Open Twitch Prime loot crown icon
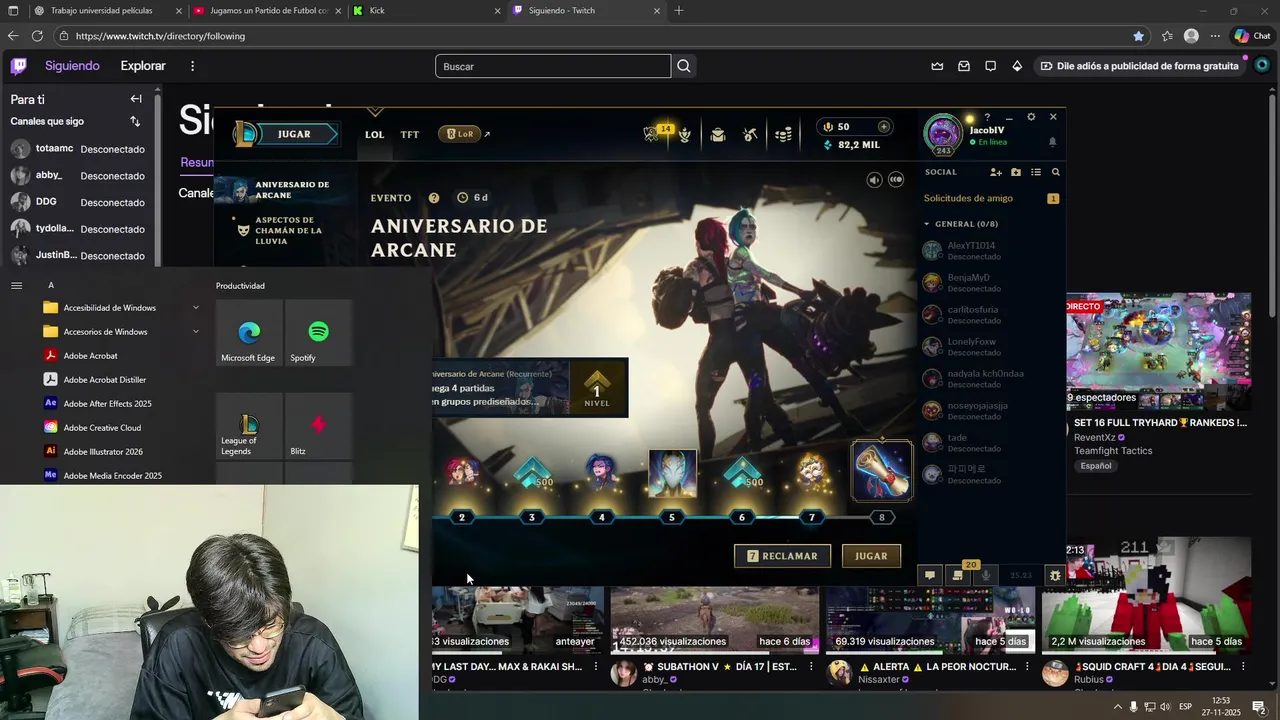The height and width of the screenshot is (720, 1280). point(937,66)
